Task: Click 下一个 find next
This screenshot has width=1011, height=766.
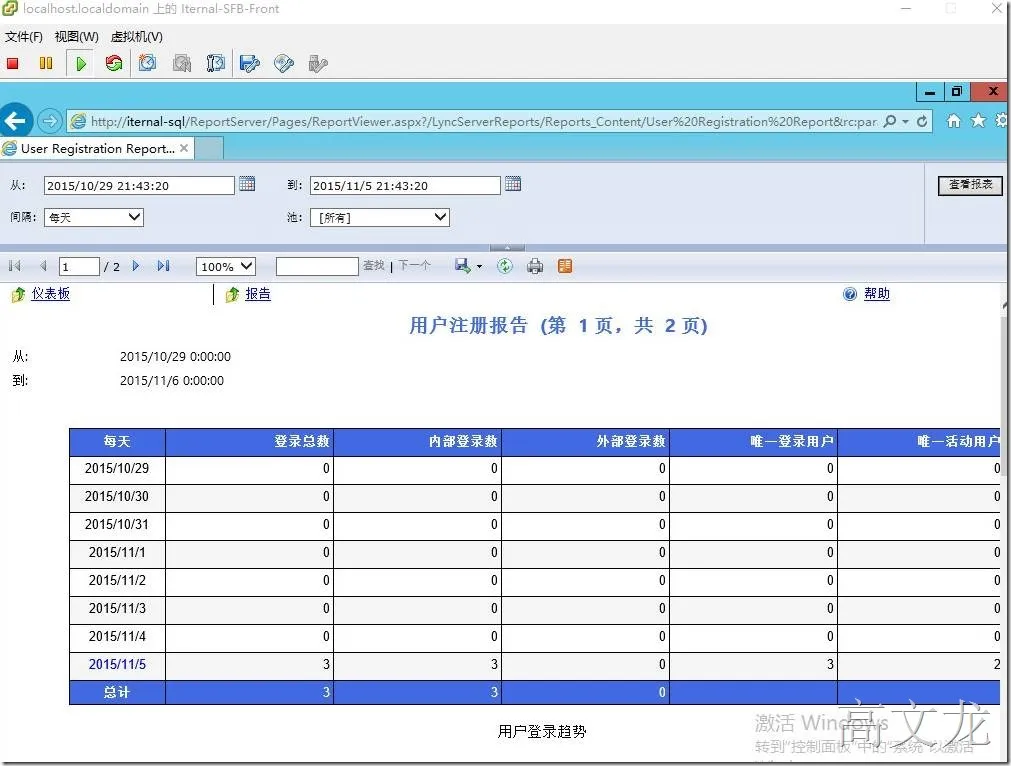Action: click(x=414, y=265)
